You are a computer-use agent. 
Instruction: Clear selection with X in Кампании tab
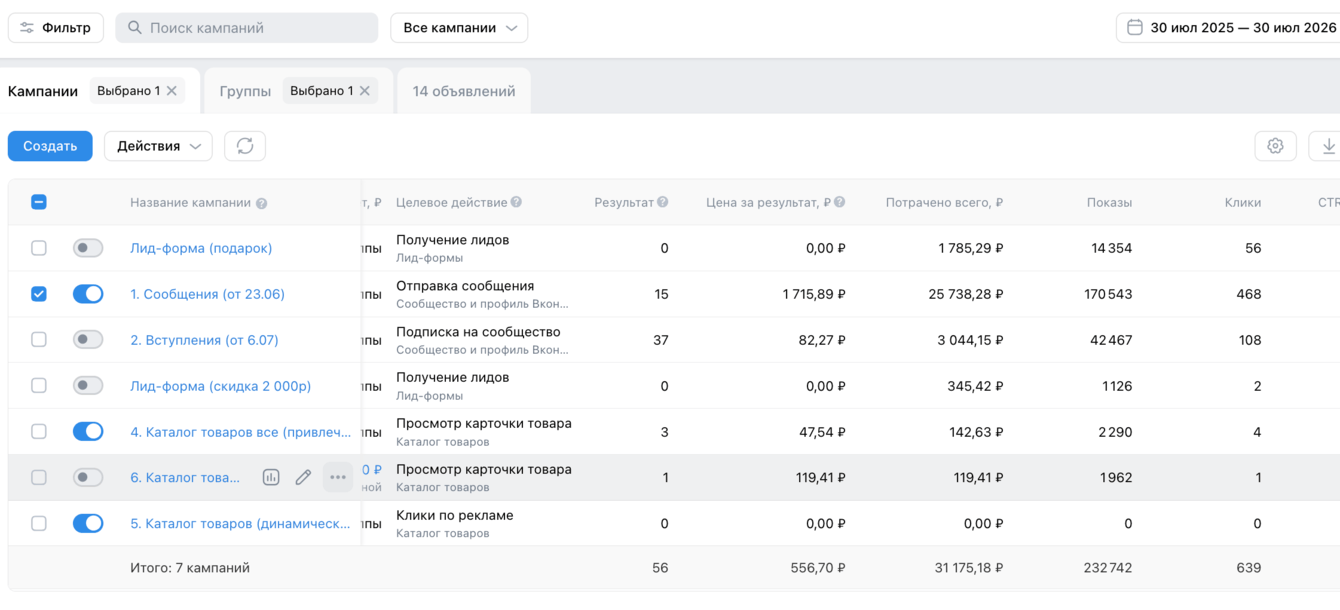(x=172, y=91)
